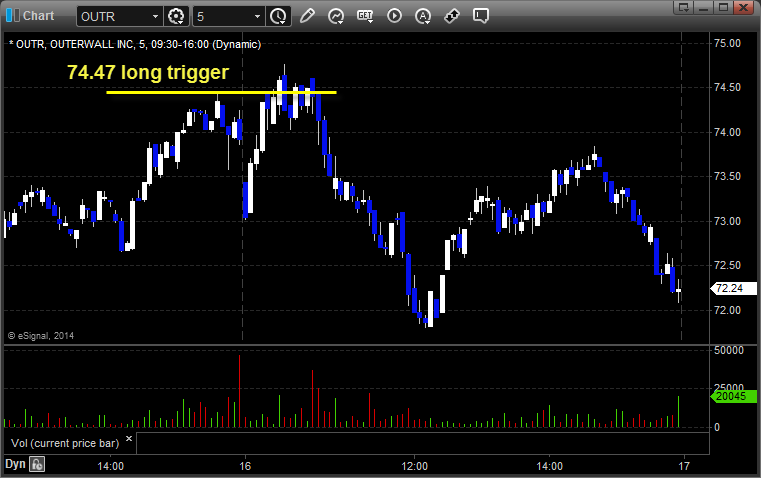Select the 74.47 long trigger annotation text
Viewport: 761px width, 478px height.
pyautogui.click(x=148, y=72)
